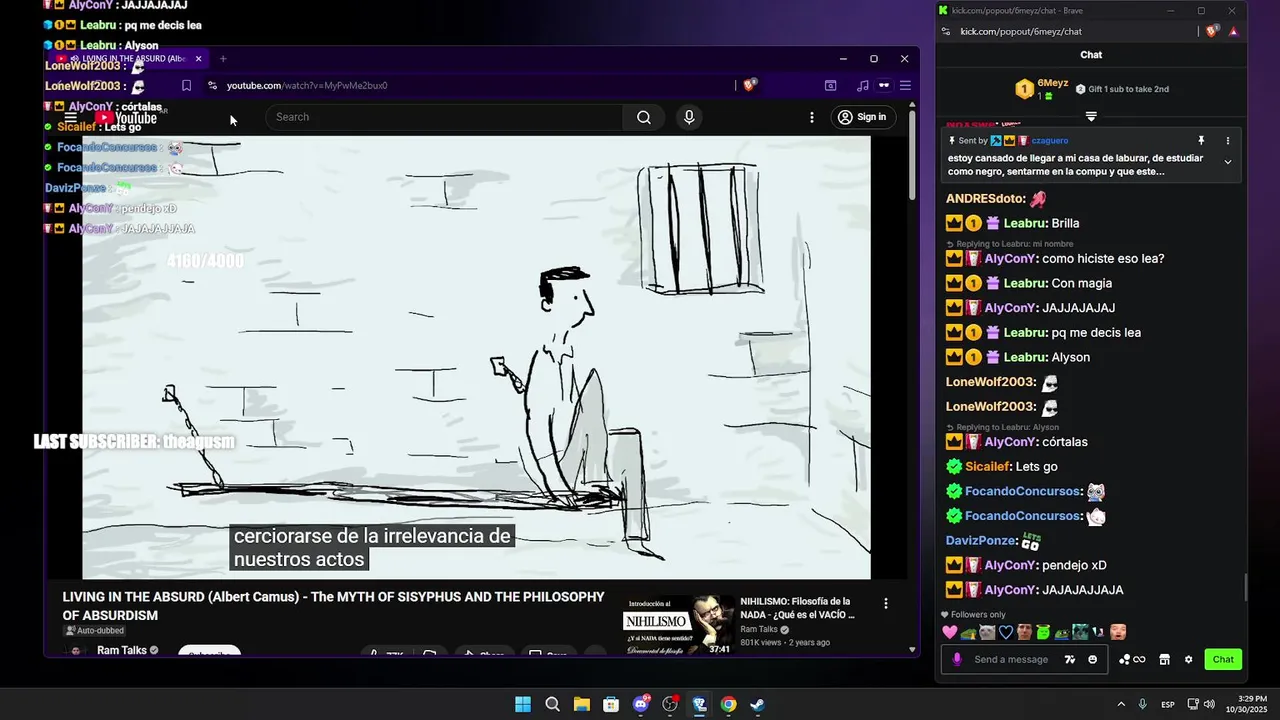
Task: Click the pink microphone icon in chat input
Action: (957, 659)
